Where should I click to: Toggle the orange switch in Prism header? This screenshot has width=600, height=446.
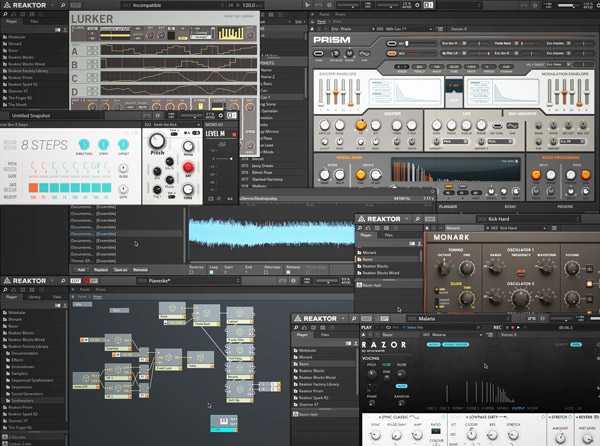[391, 53]
